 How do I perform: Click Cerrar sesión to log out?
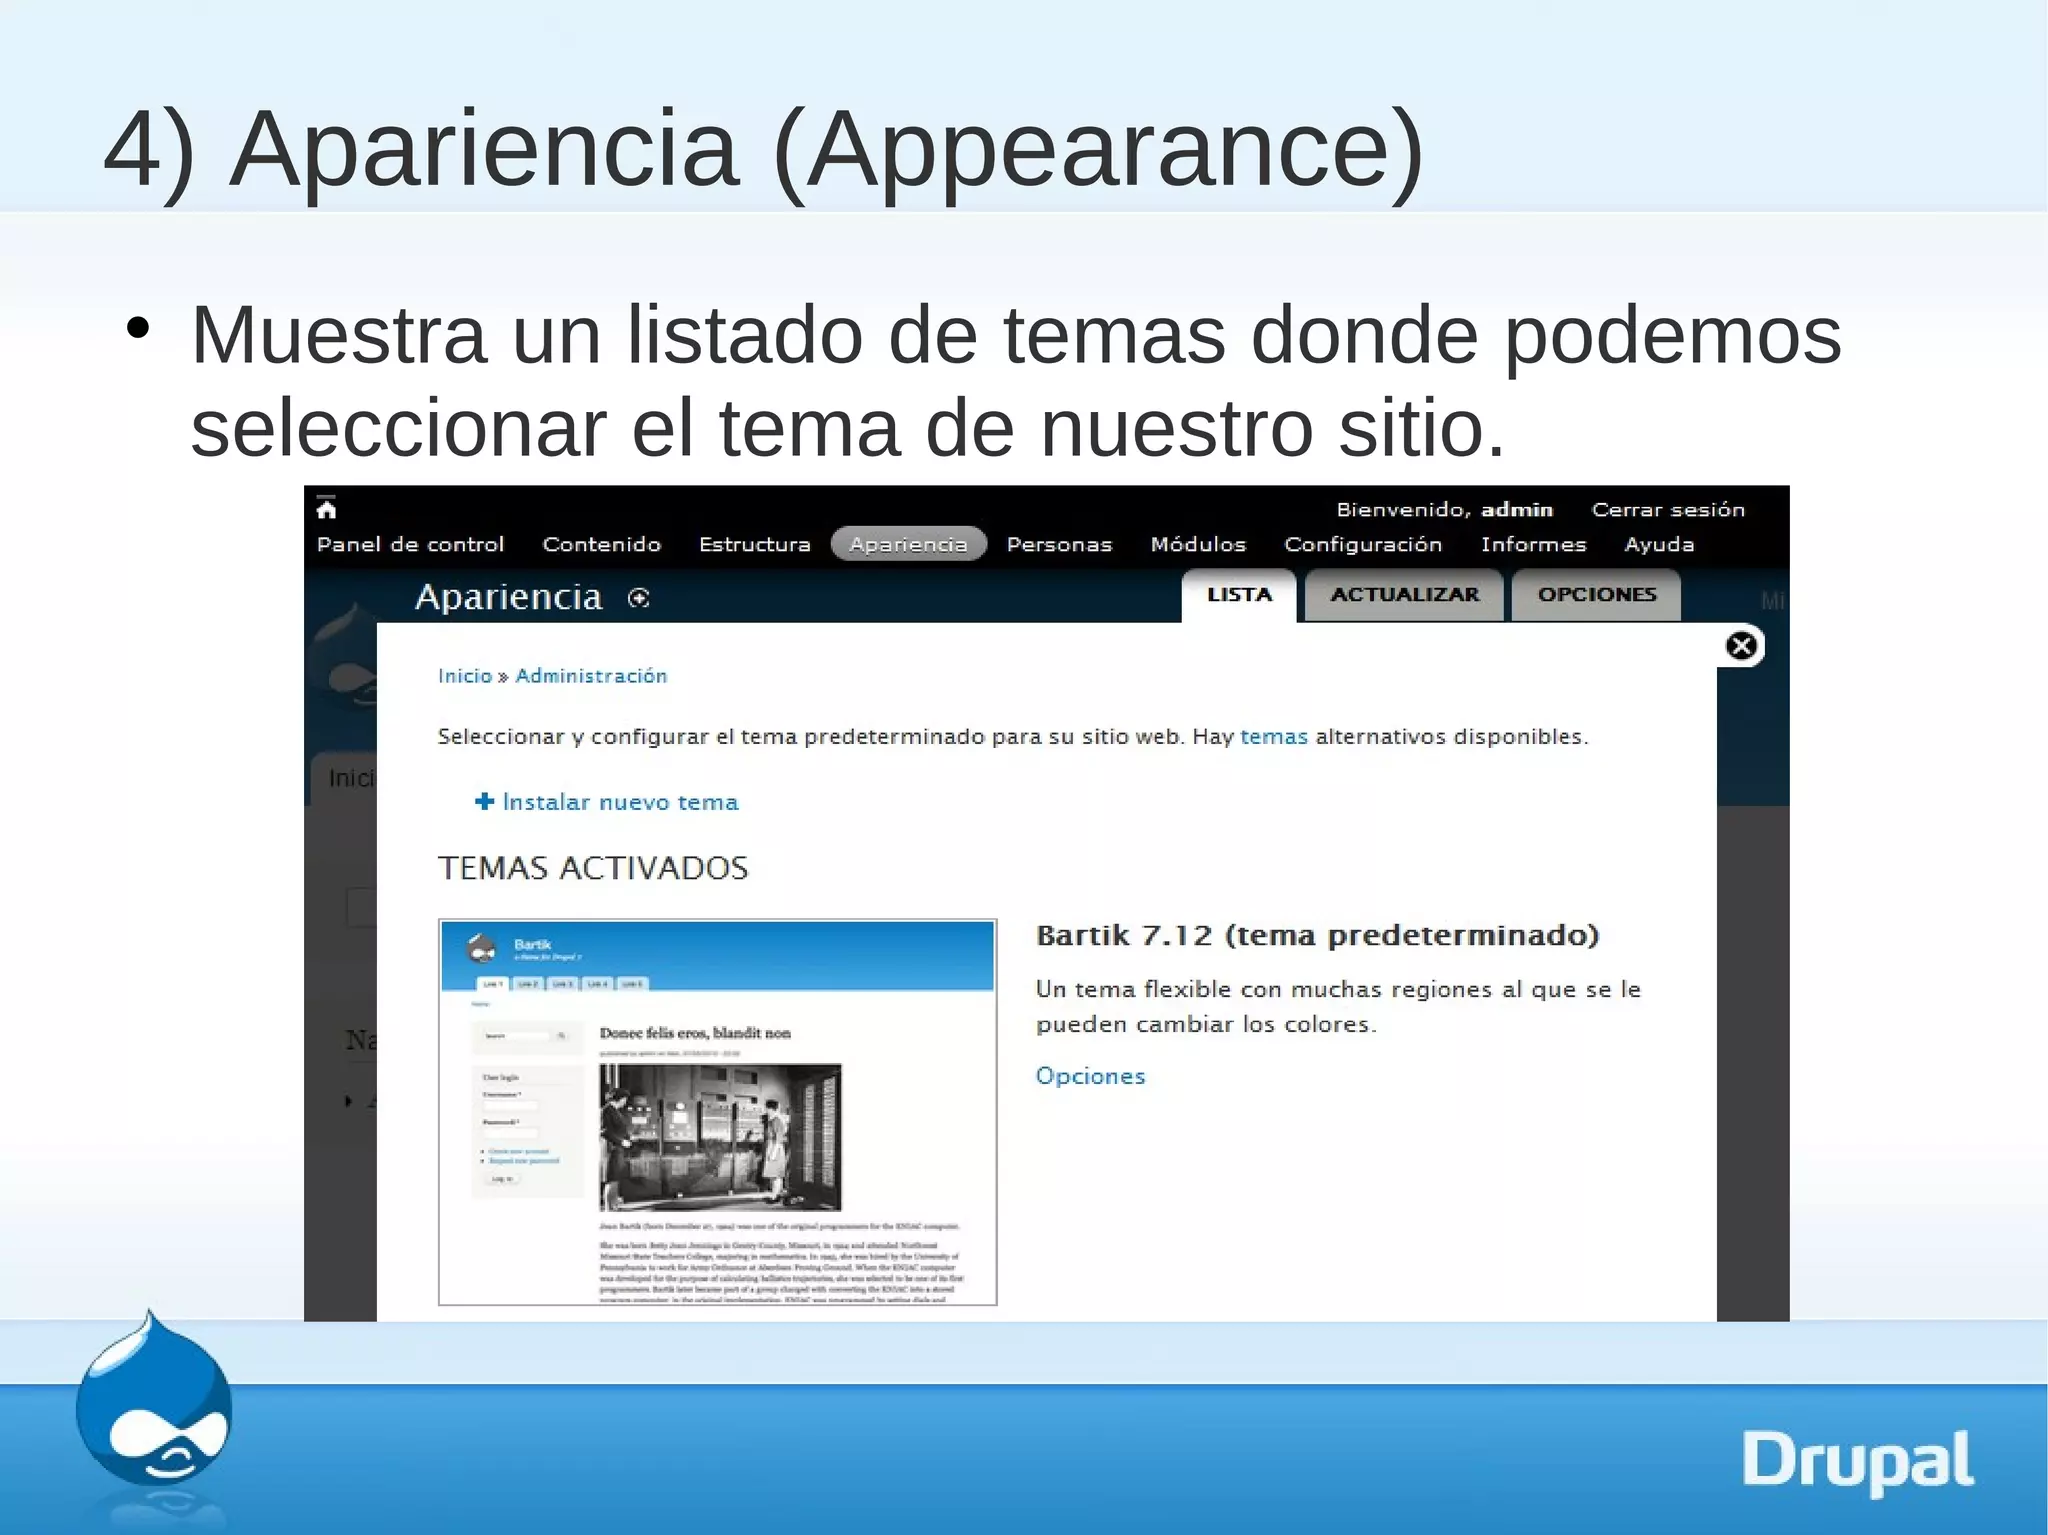[1668, 509]
